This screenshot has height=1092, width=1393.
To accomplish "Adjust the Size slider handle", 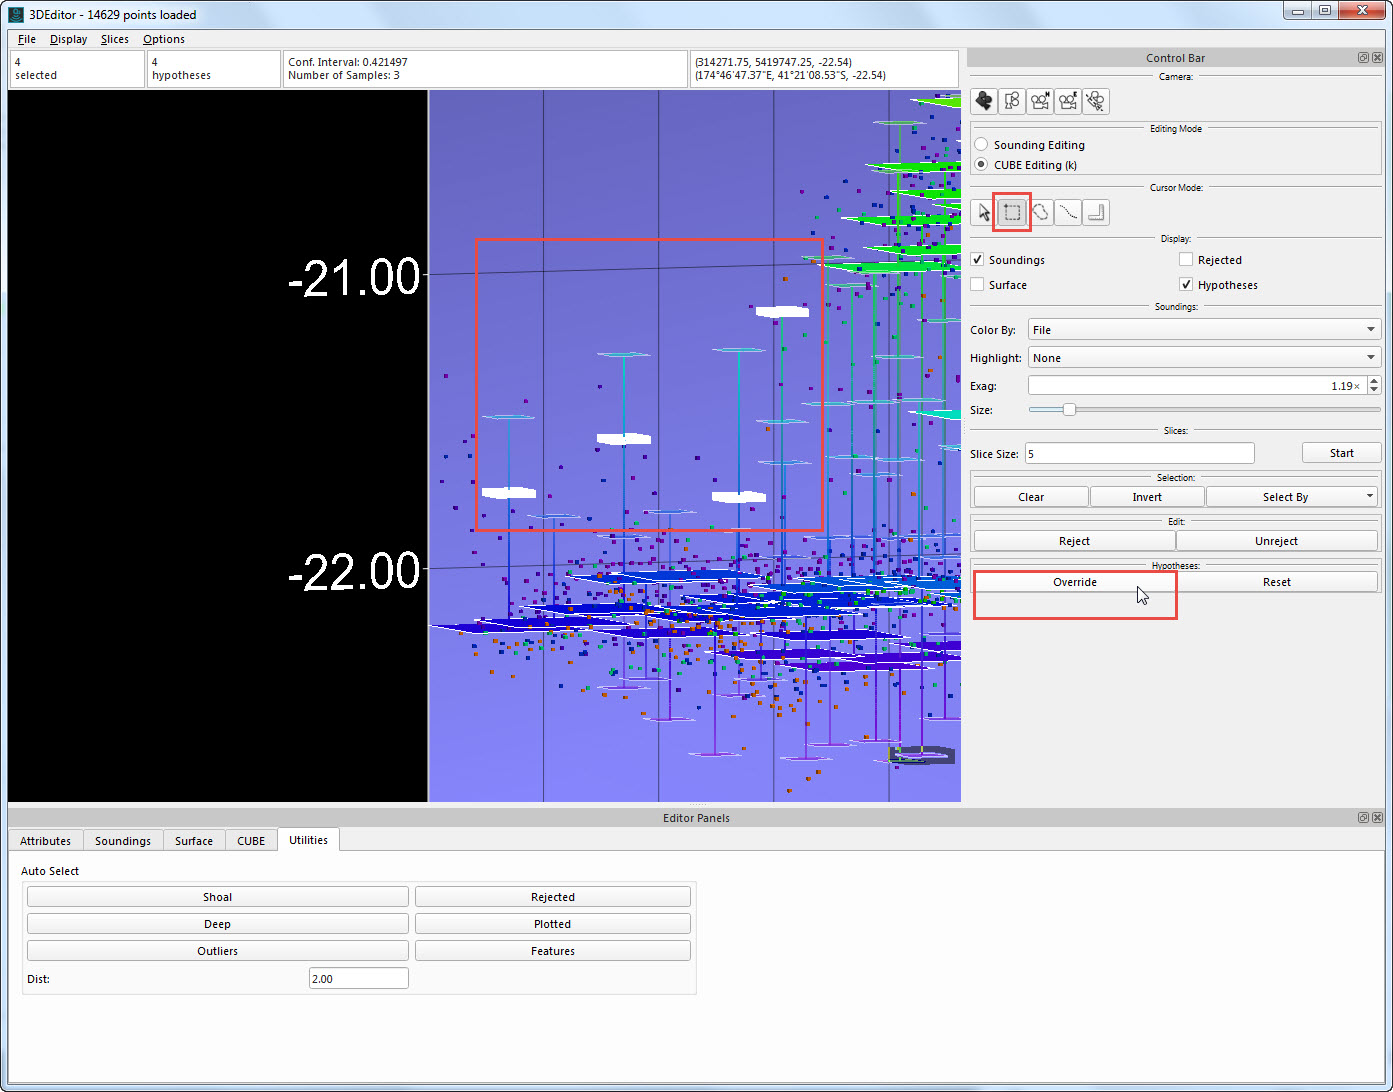I will (x=1069, y=410).
